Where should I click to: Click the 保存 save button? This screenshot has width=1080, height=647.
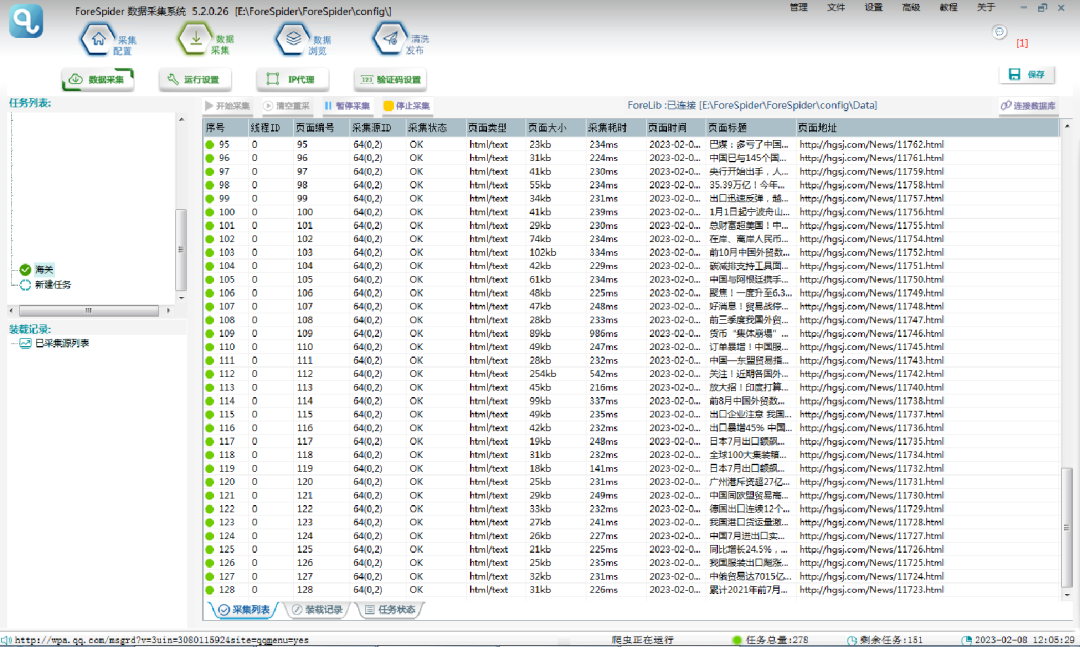pos(1026,74)
